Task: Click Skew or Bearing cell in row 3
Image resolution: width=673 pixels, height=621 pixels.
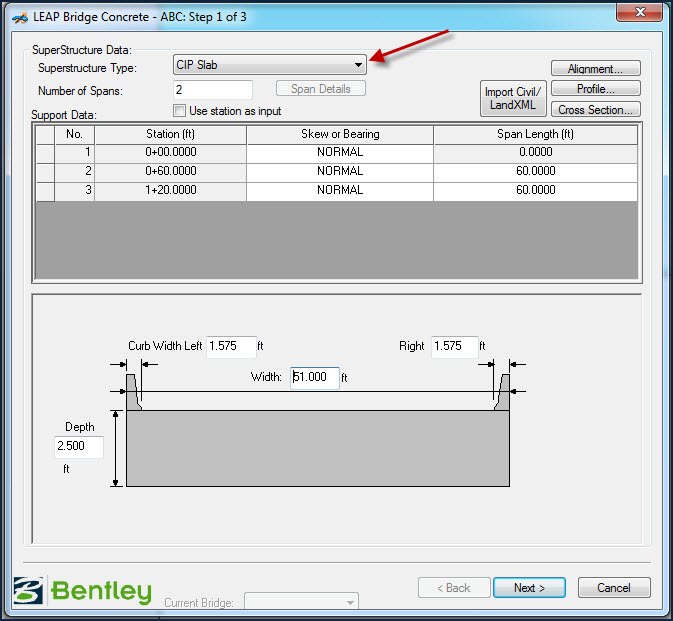Action: point(340,190)
